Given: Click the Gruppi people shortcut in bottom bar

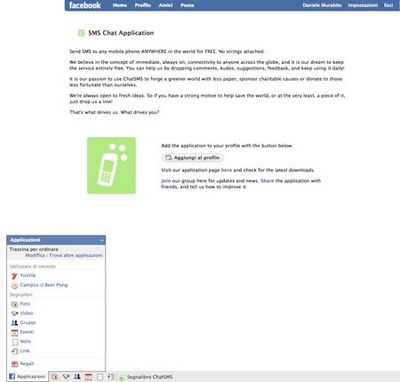Looking at the screenshot, I should tap(77, 377).
